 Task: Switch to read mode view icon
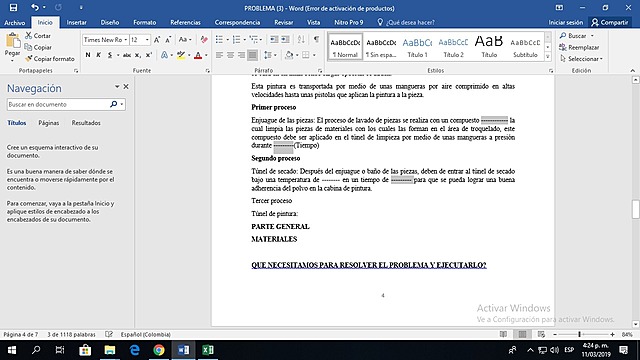pyautogui.click(x=503, y=334)
